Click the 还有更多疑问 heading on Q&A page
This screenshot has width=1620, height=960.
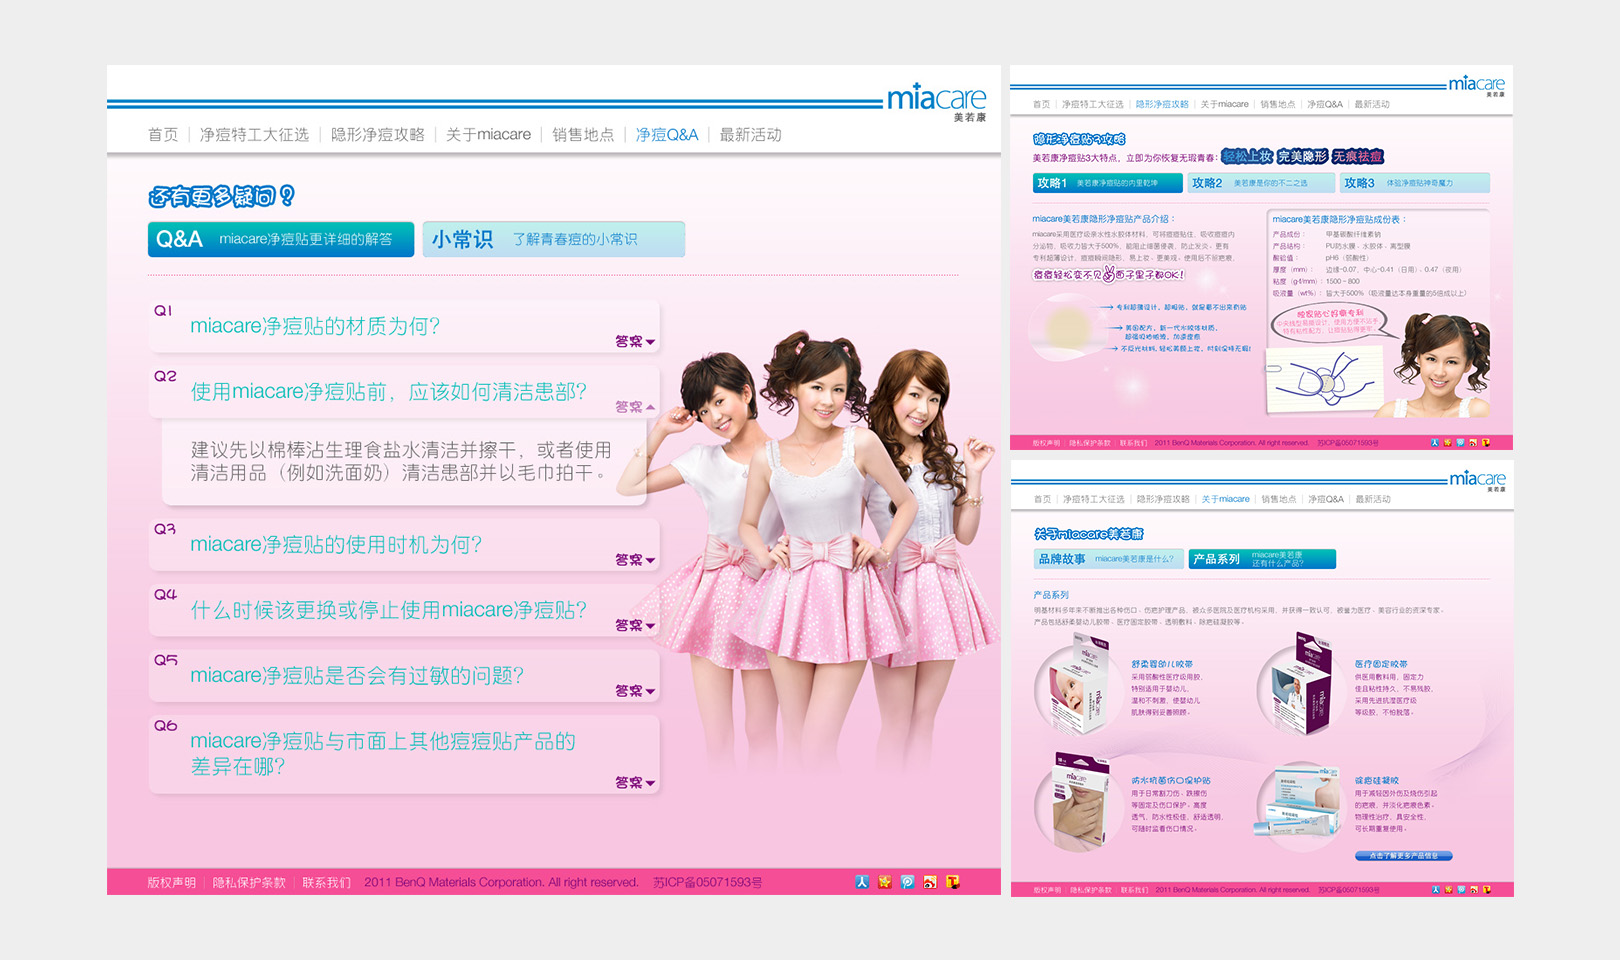(221, 197)
